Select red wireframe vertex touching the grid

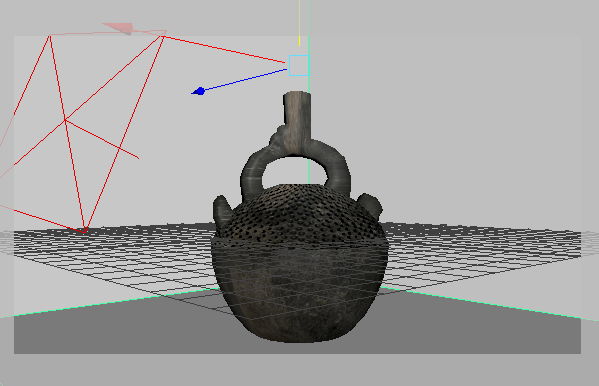click(x=84, y=231)
